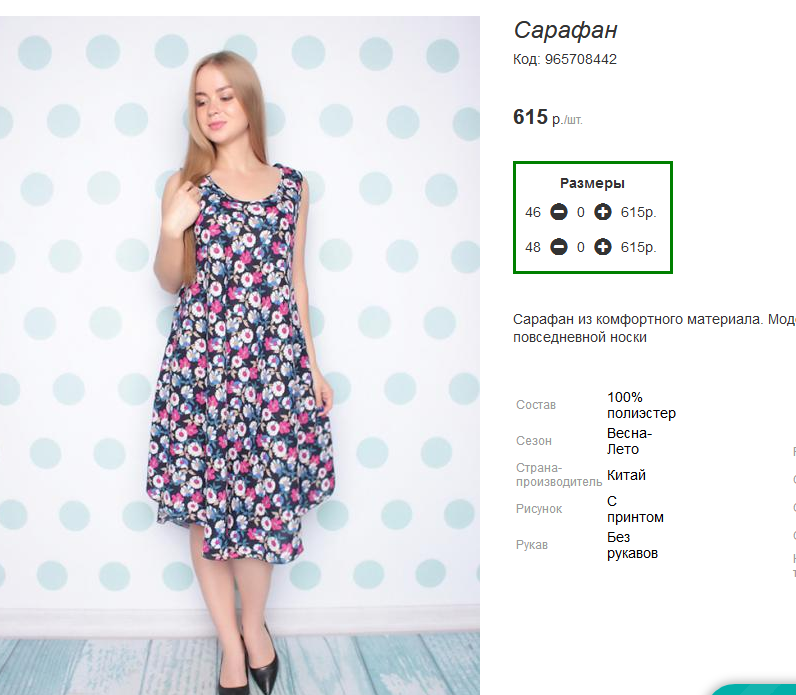Viewport: 796px width, 695px height.
Task: Decrease quantity for size 48
Action: tap(559, 247)
